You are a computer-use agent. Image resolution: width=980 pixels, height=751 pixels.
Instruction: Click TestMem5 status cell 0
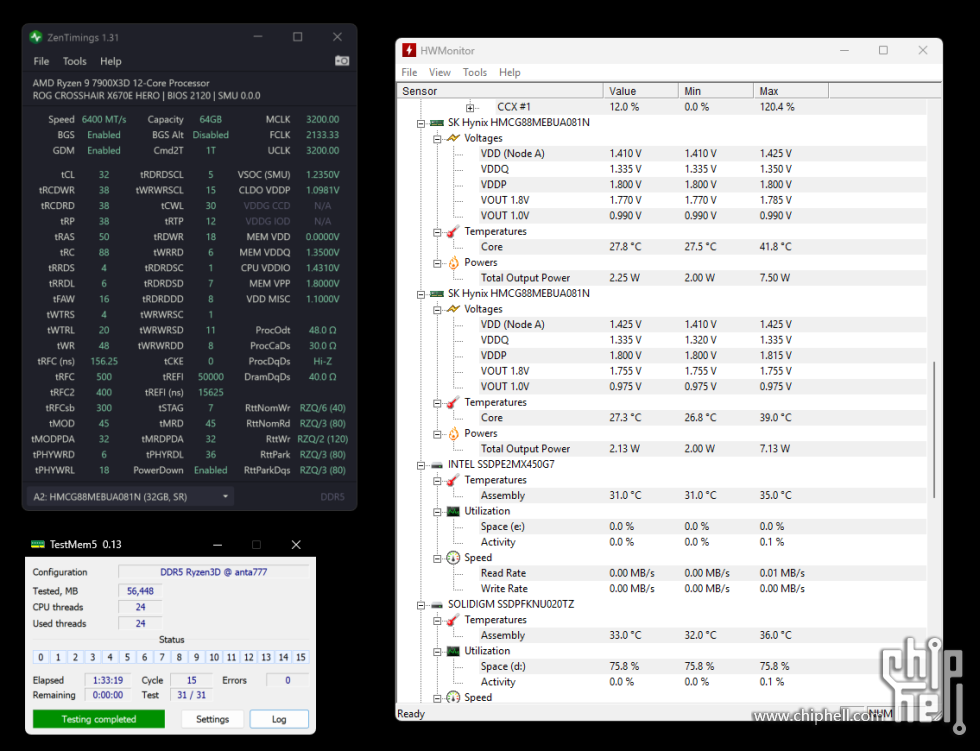(x=41, y=657)
